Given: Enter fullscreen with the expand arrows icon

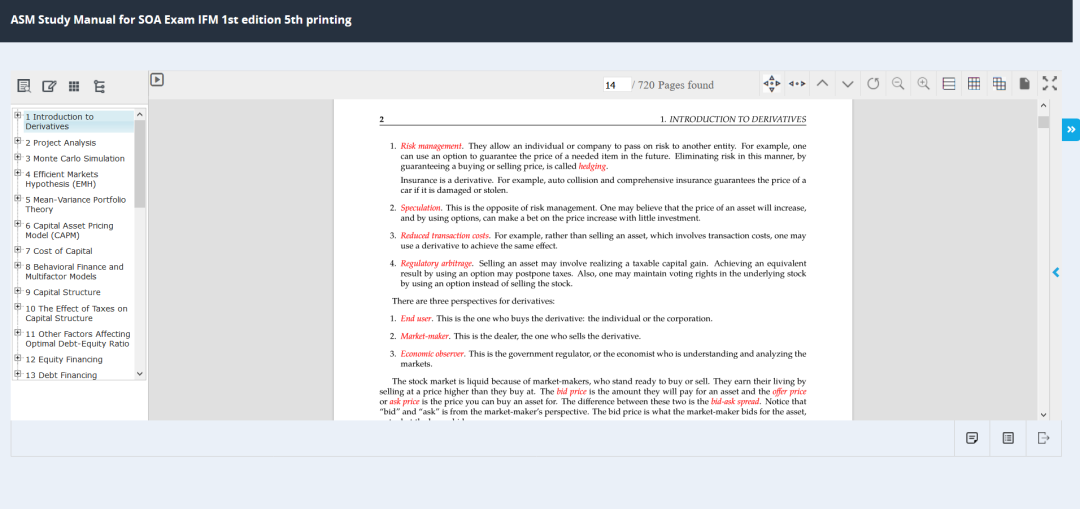Looking at the screenshot, I should pyautogui.click(x=1050, y=83).
